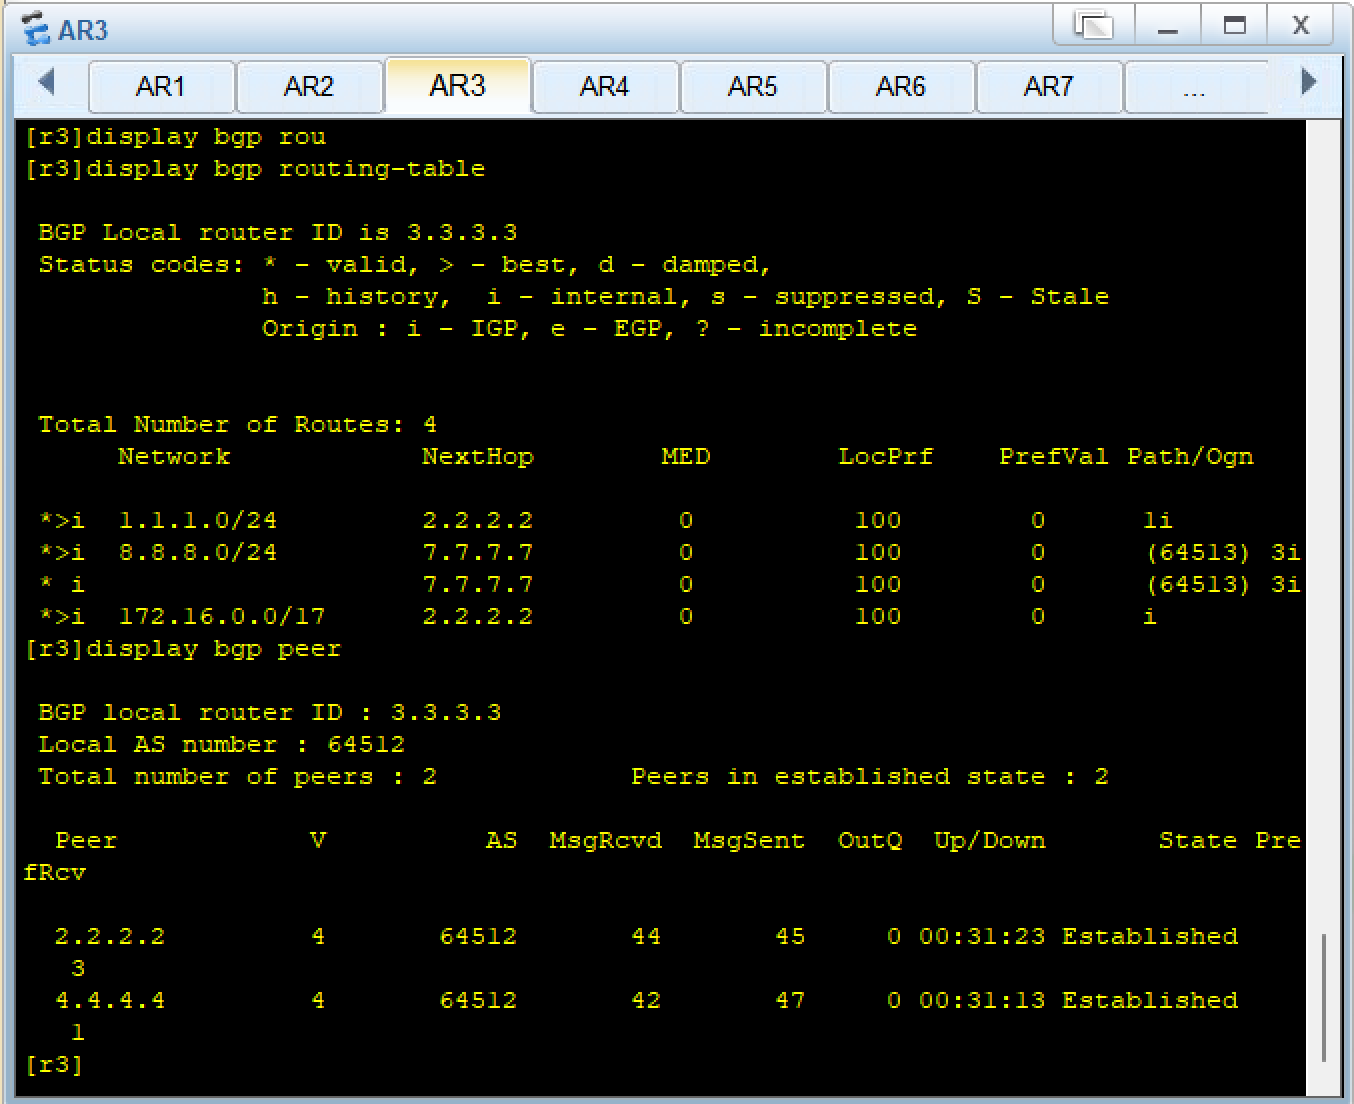Click the MsgSent column header

[750, 840]
